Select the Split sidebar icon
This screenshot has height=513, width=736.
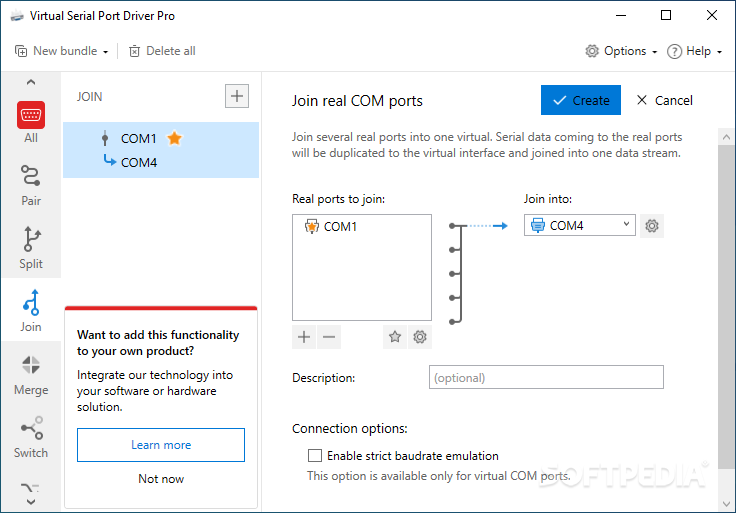point(31,248)
